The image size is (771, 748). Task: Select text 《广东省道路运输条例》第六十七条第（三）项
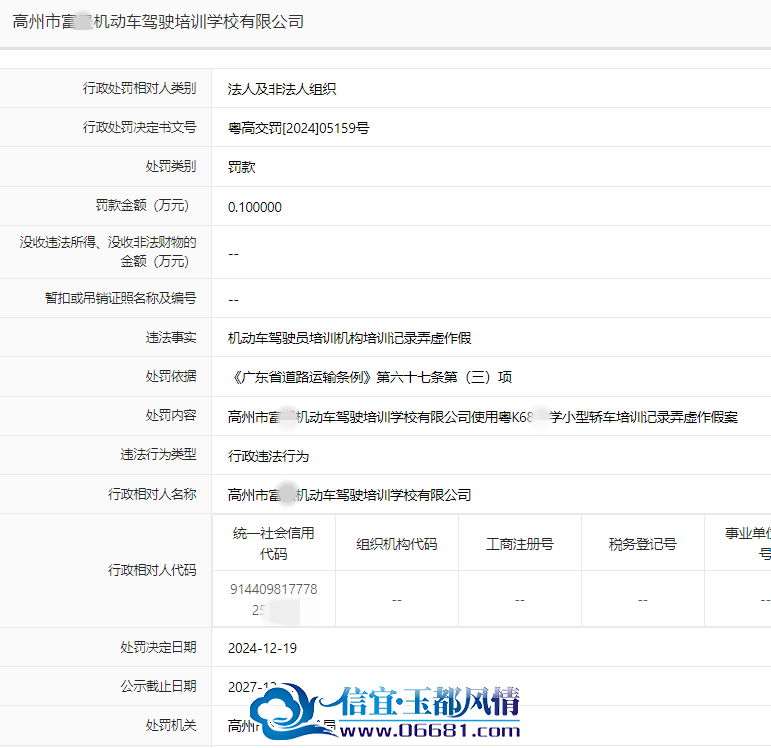pos(370,377)
